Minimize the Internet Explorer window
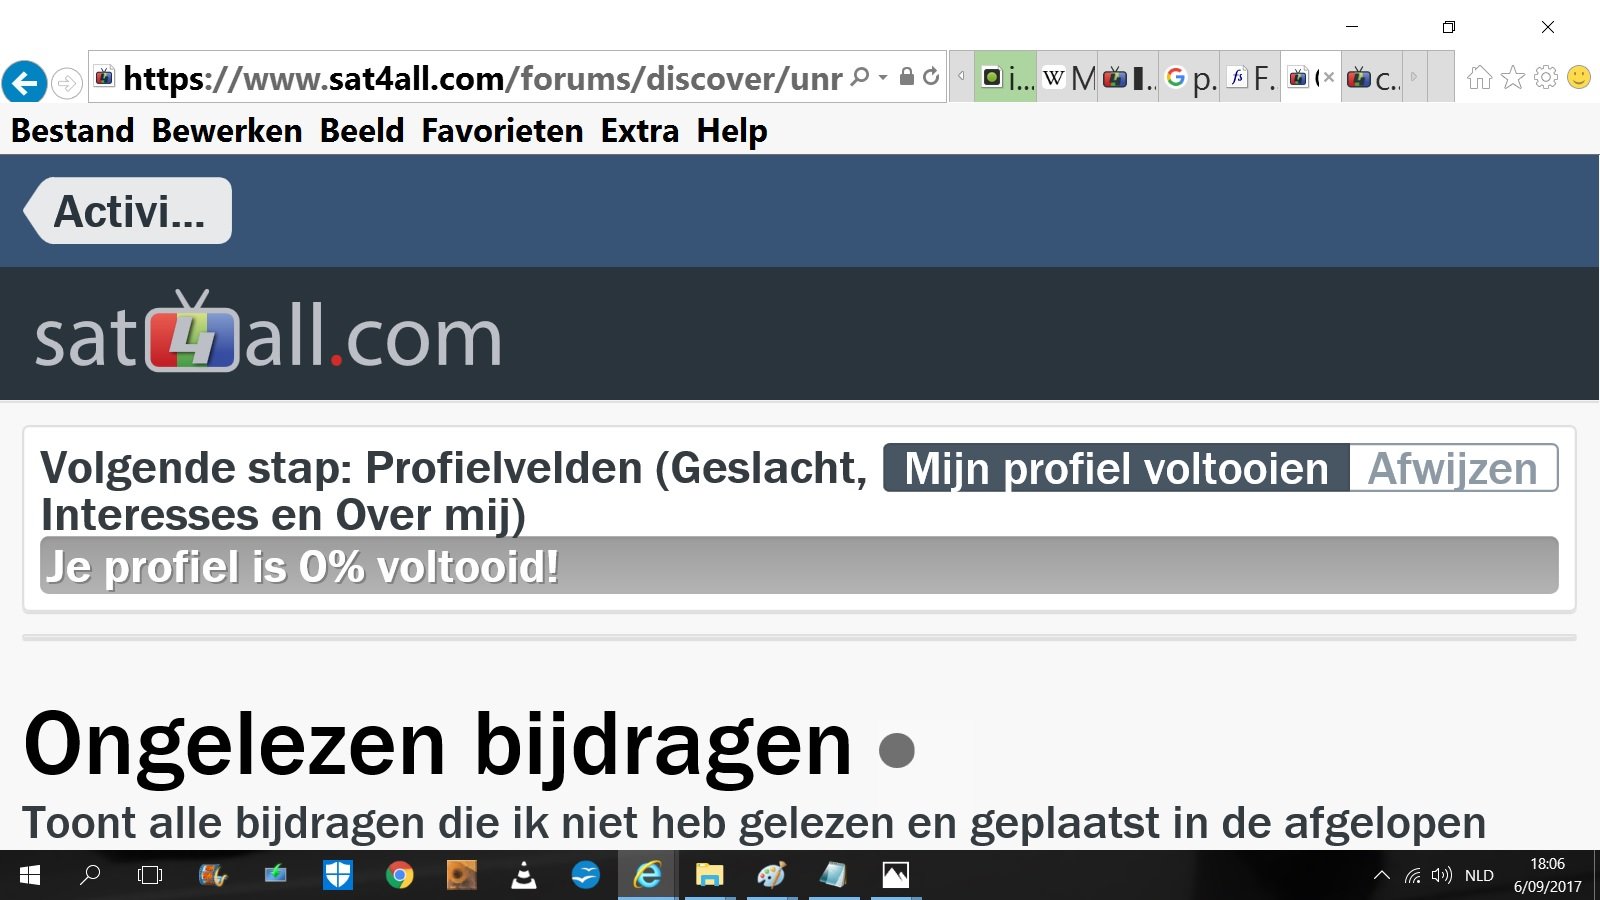The width and height of the screenshot is (1600, 900). (1352, 27)
